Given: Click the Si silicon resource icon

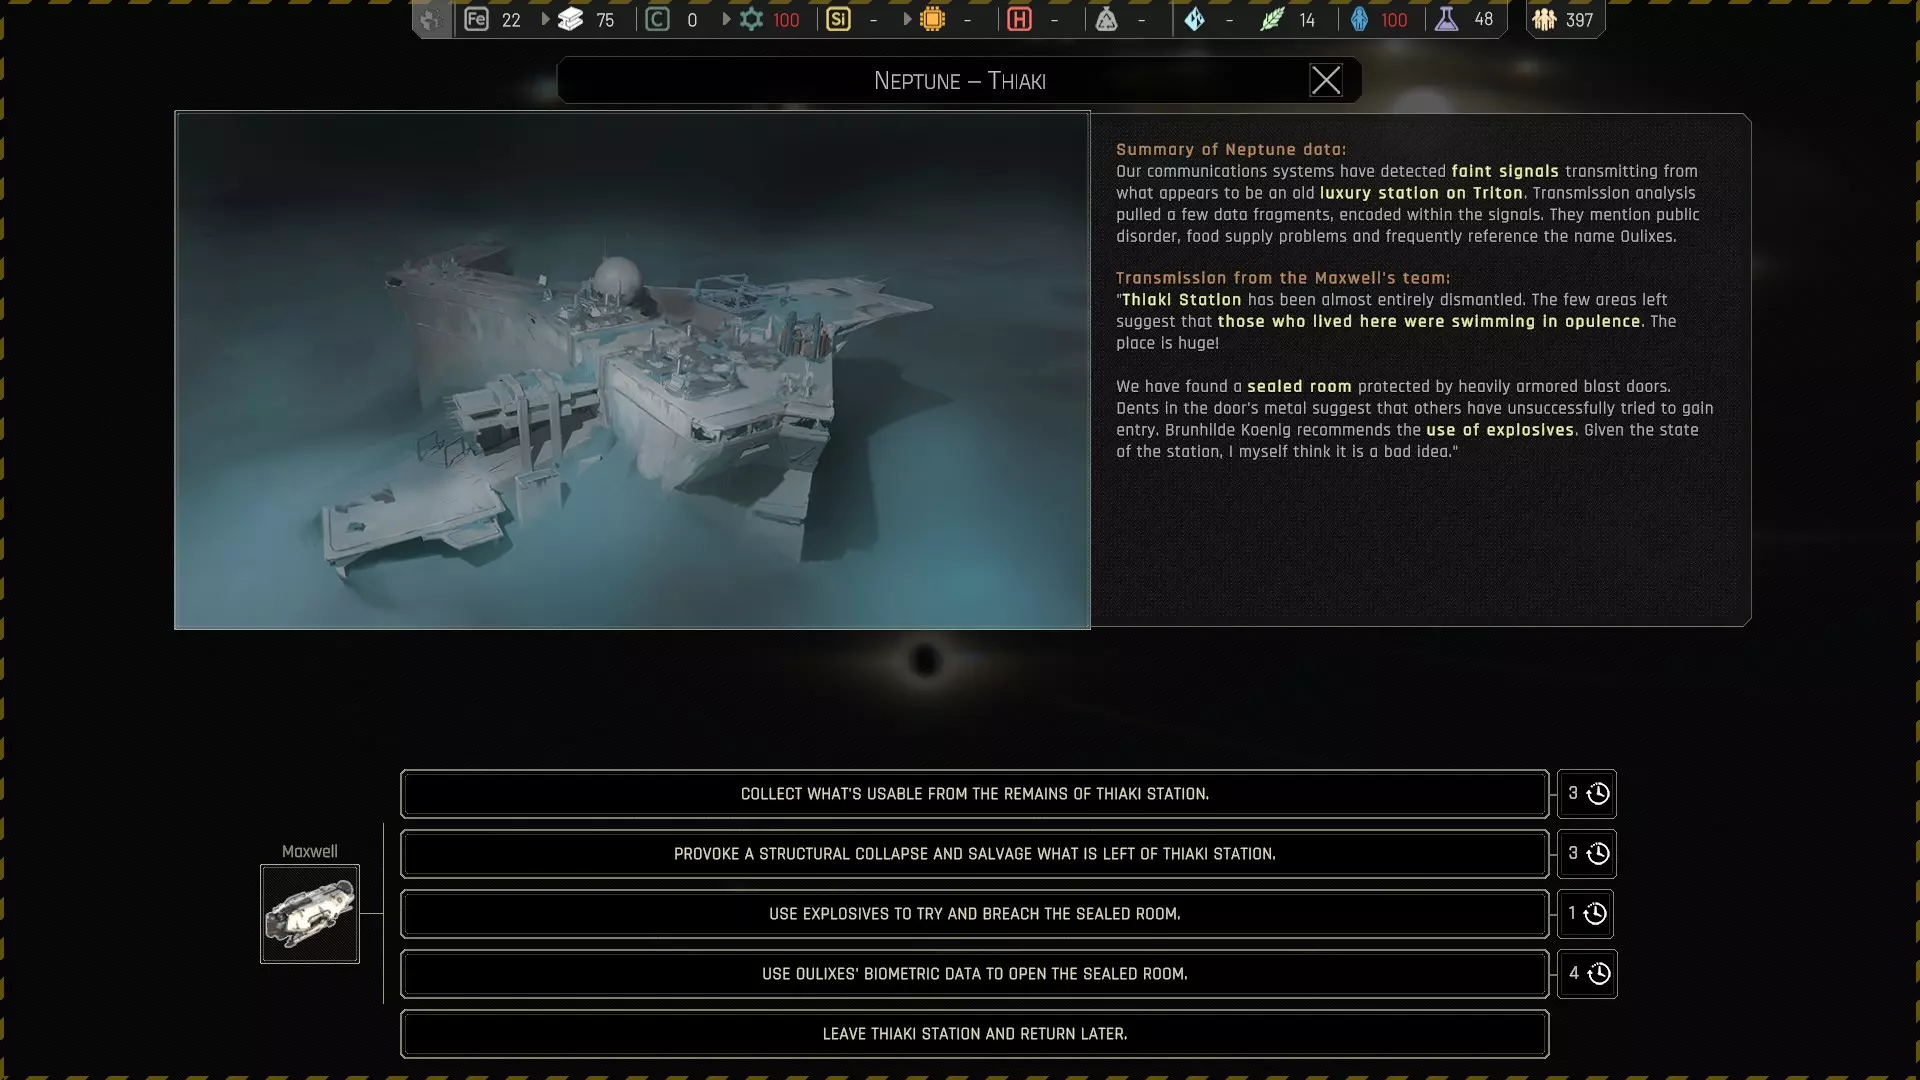Looking at the screenshot, I should click(838, 19).
